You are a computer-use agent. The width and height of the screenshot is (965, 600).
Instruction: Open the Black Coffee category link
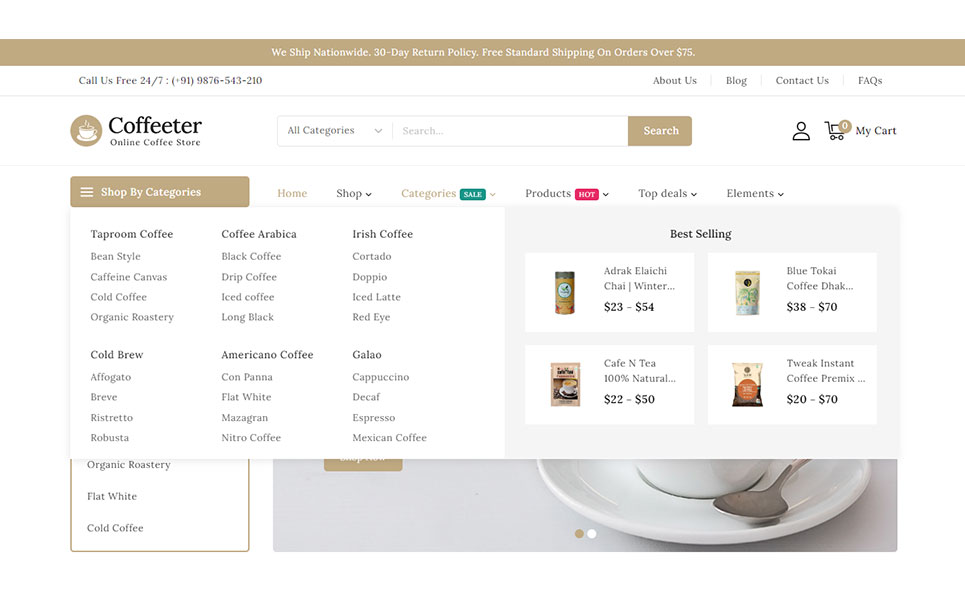point(251,256)
